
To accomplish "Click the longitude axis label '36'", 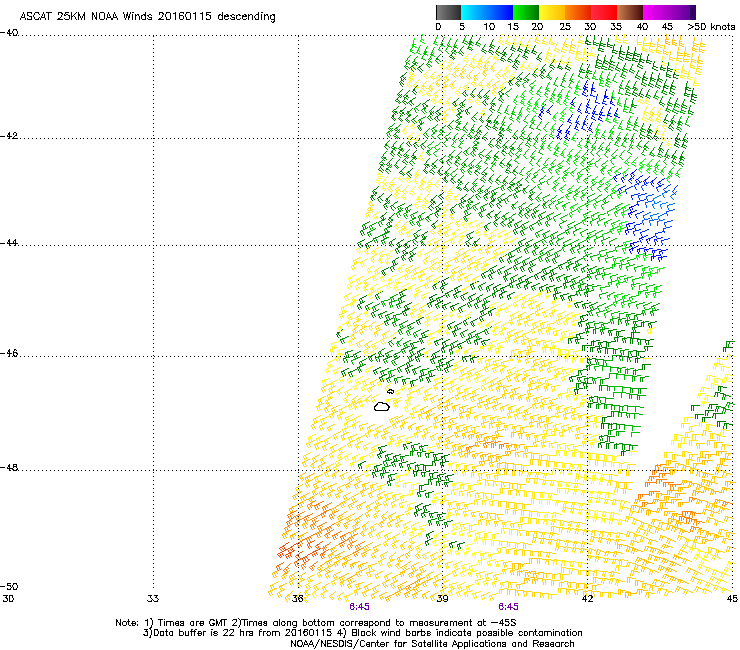I will (x=298, y=599).
